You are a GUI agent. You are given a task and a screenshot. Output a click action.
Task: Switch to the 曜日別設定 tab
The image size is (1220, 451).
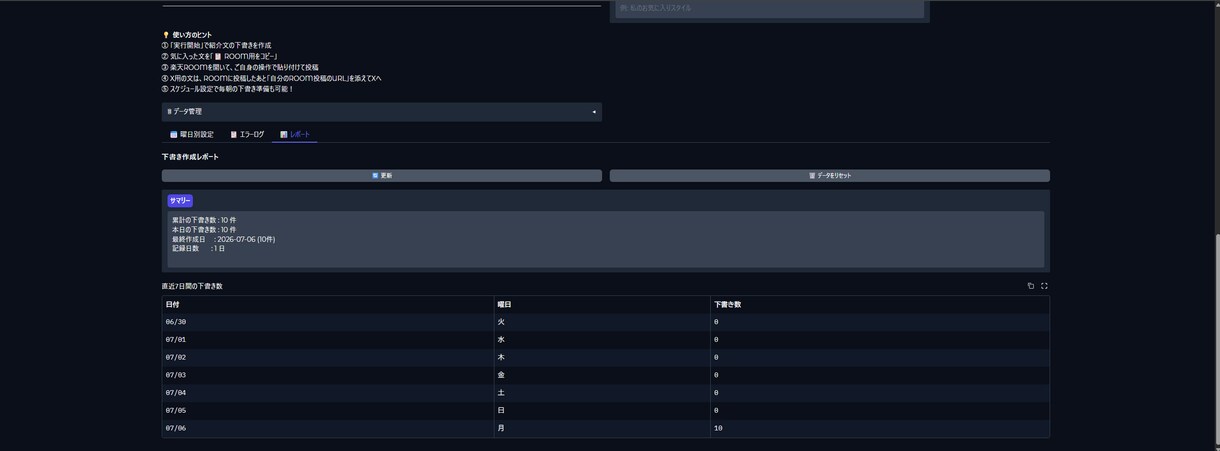[192, 134]
